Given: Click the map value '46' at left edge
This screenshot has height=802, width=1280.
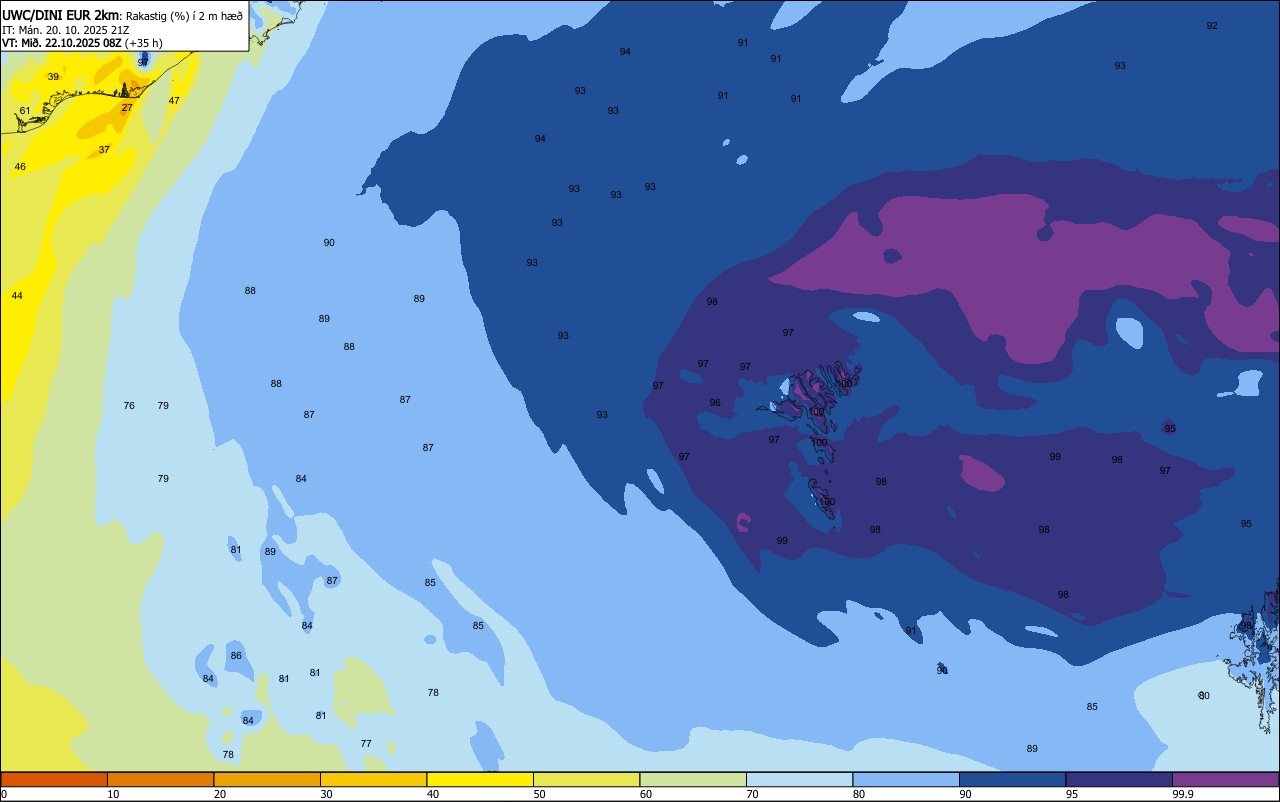Looking at the screenshot, I should (20, 167).
